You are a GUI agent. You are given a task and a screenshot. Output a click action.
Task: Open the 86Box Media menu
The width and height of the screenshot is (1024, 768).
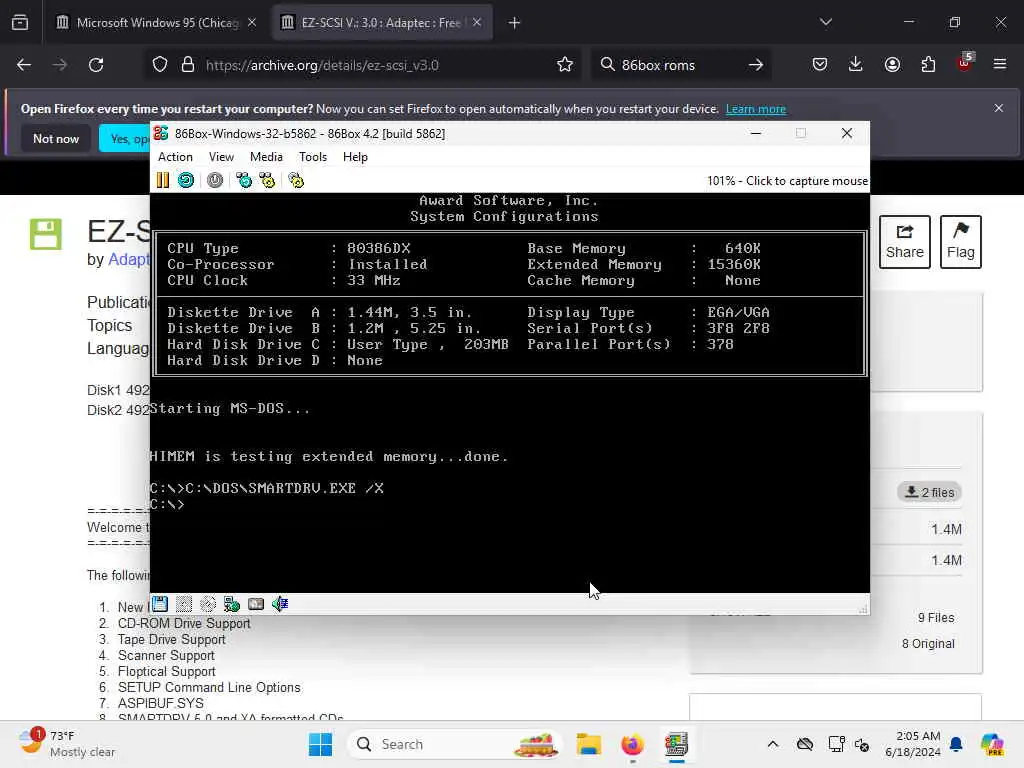(x=266, y=157)
